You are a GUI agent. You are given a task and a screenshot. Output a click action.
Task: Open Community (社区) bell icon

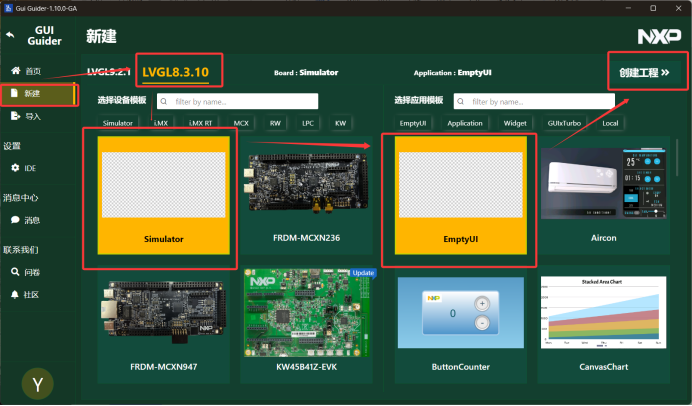click(15, 294)
